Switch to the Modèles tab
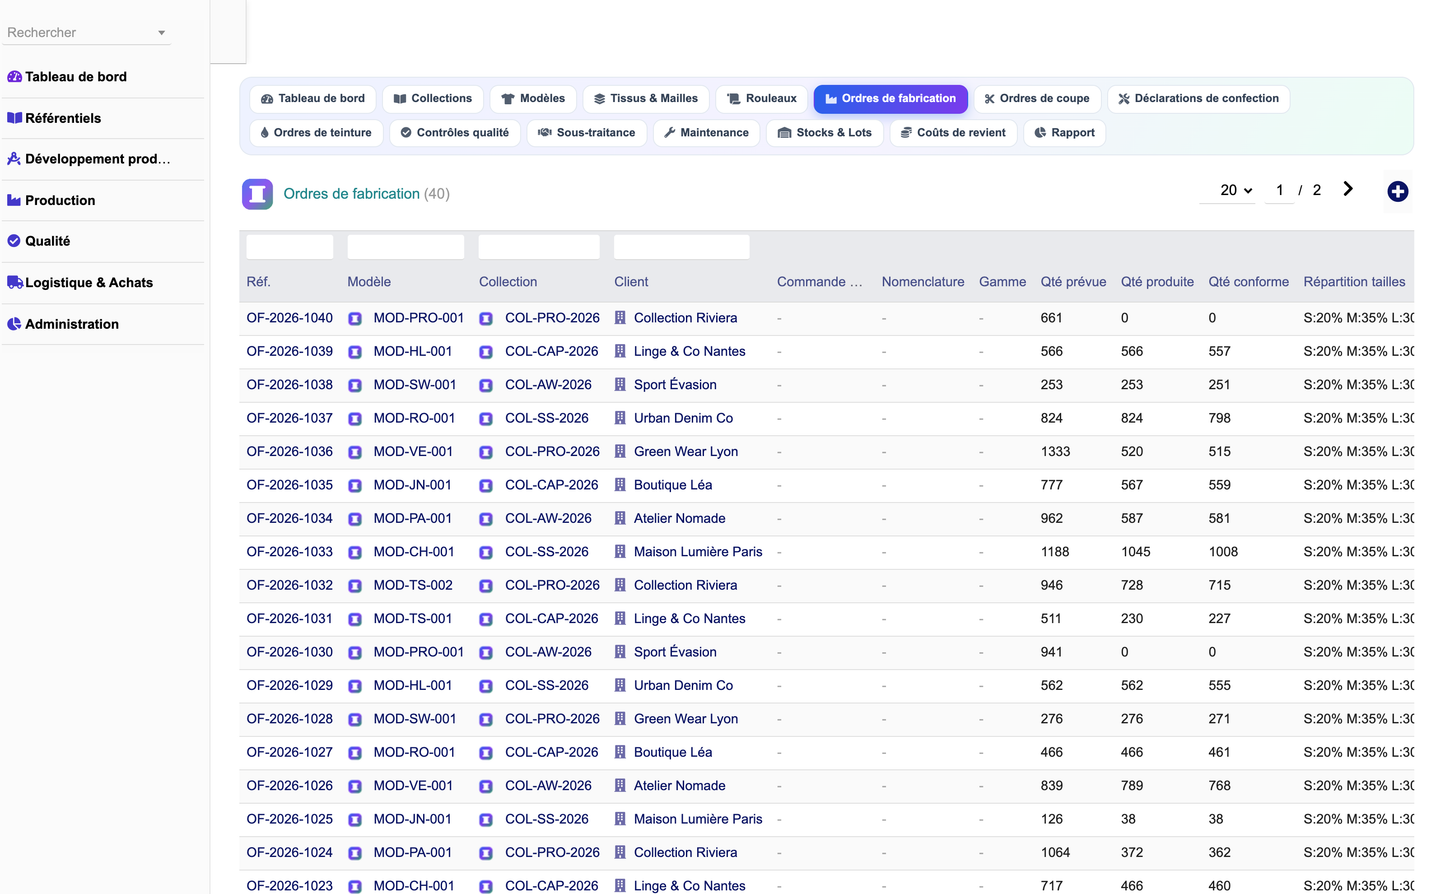Image resolution: width=1445 pixels, height=894 pixels. pyautogui.click(x=533, y=99)
